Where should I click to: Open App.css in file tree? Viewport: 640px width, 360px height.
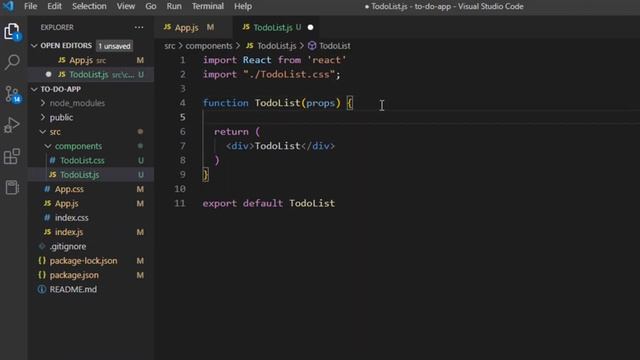click(x=91, y=189)
